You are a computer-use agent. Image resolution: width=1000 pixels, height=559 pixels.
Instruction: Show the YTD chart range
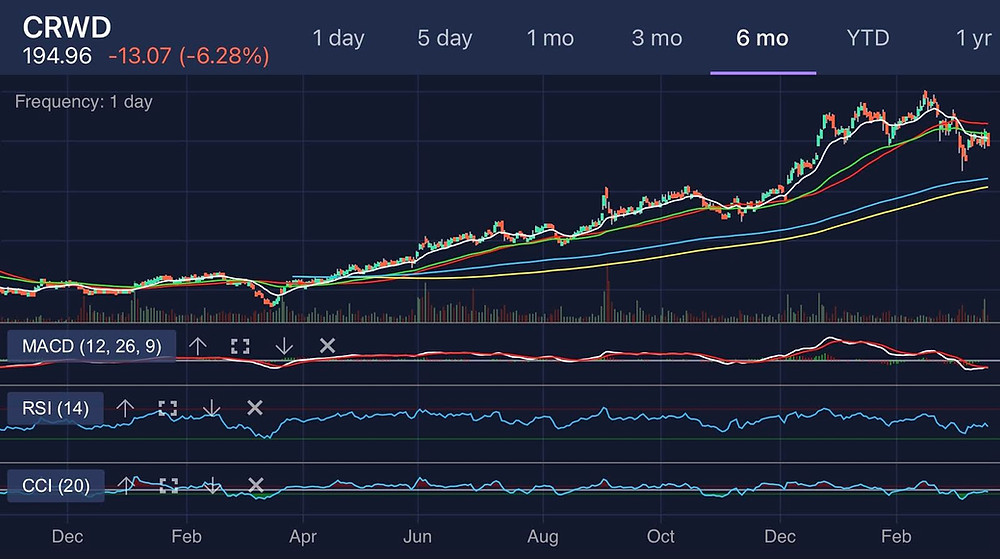867,38
